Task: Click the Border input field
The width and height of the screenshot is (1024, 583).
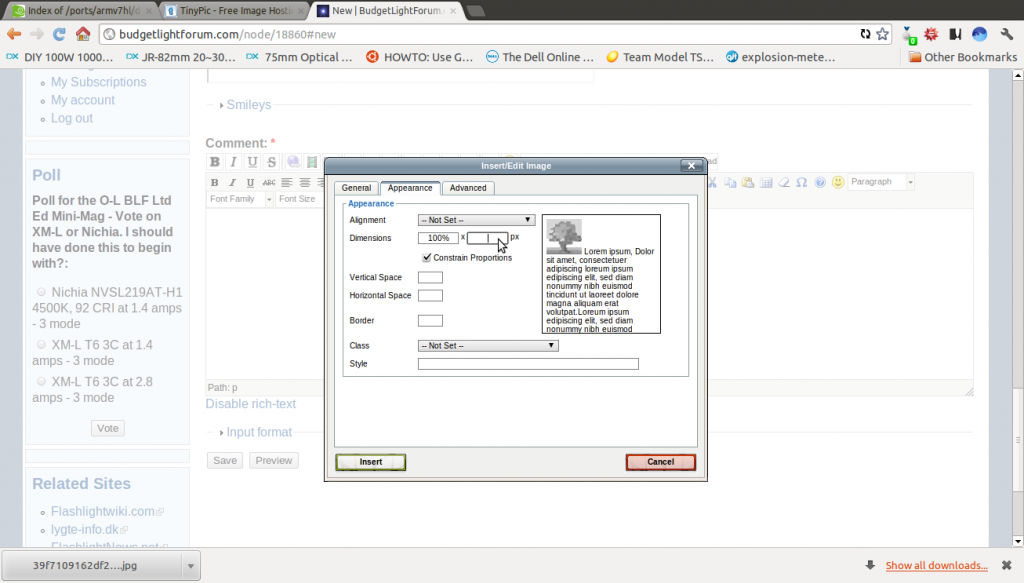Action: click(x=430, y=321)
